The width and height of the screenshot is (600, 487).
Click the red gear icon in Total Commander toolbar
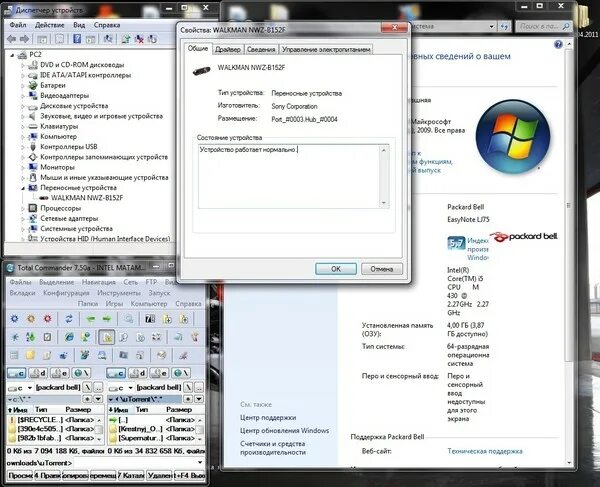(x=47, y=319)
